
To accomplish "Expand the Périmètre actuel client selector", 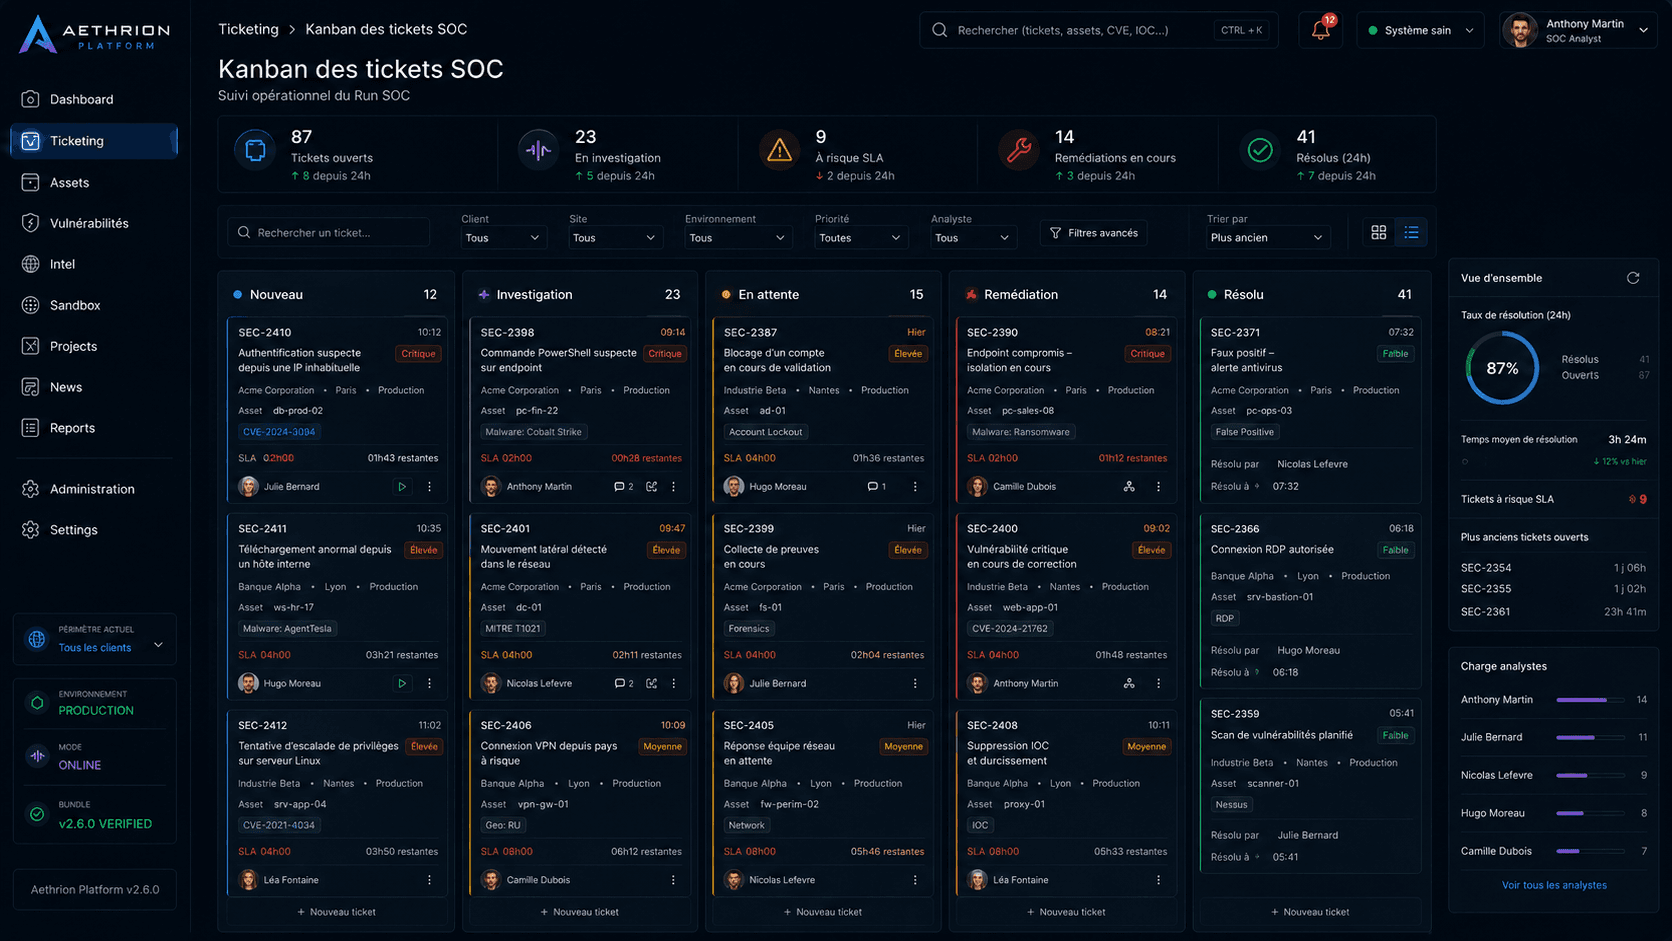I will point(95,639).
